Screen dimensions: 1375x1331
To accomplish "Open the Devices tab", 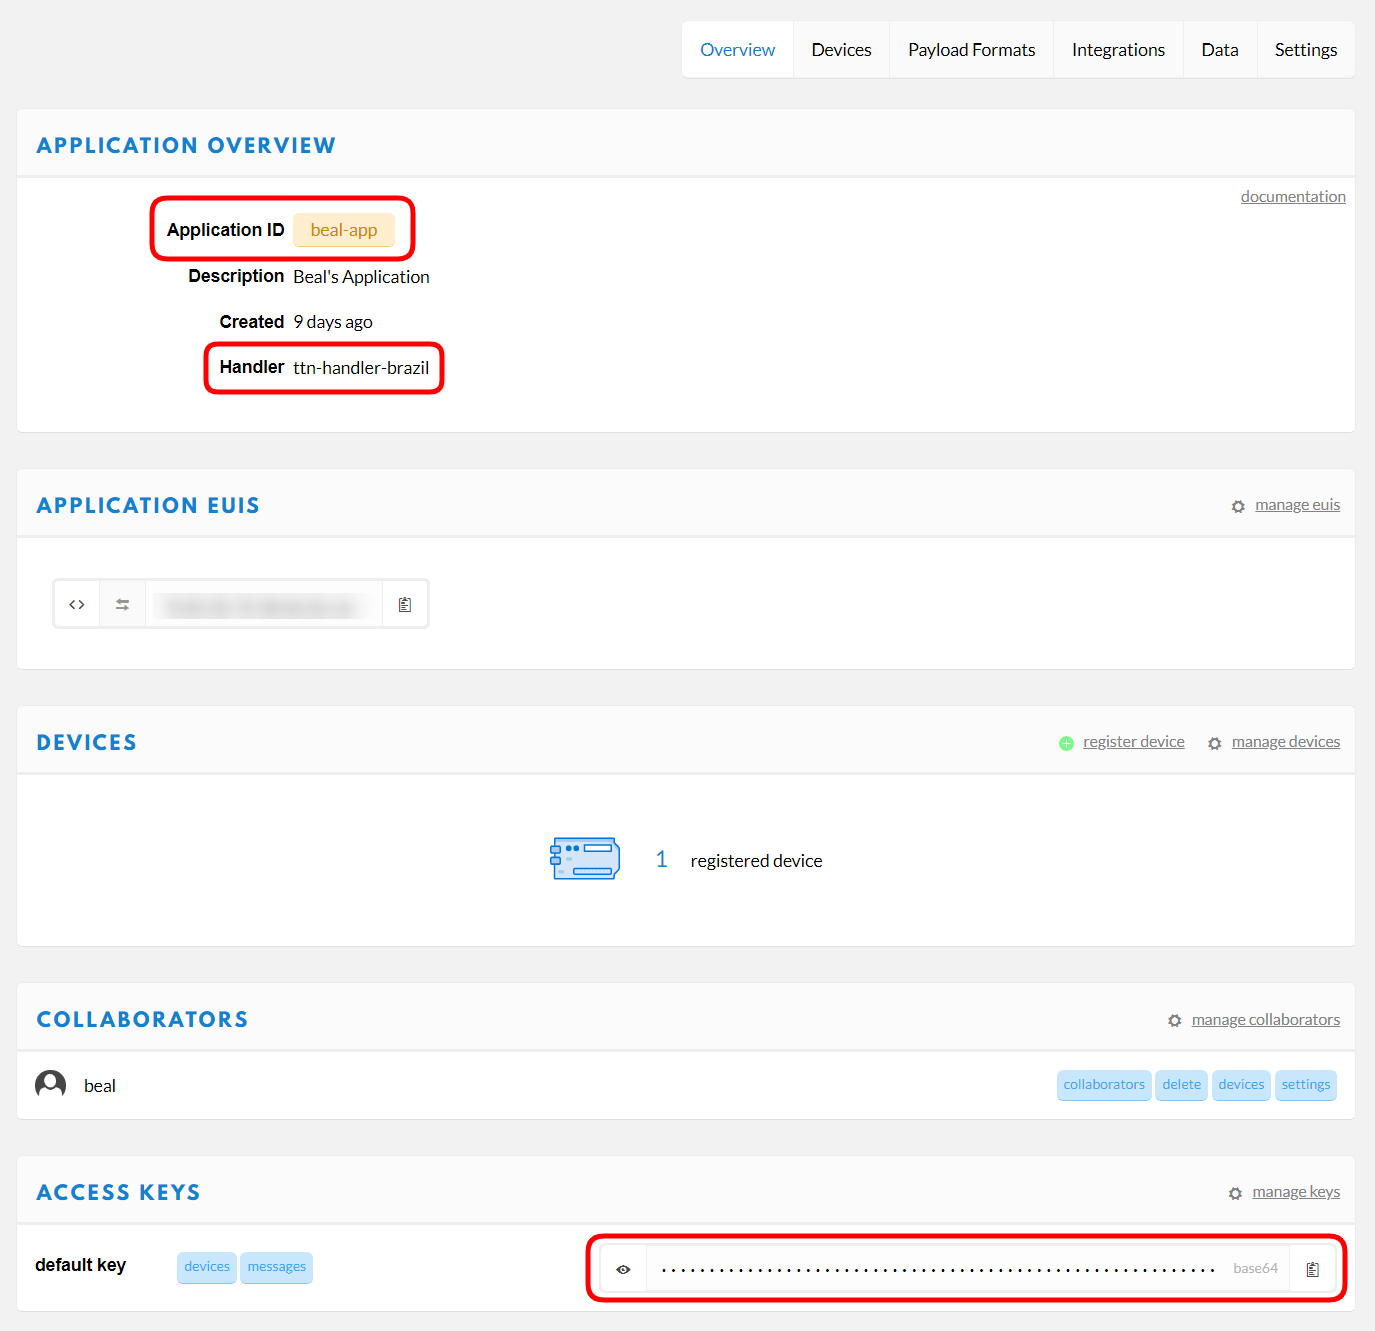I will tap(841, 50).
